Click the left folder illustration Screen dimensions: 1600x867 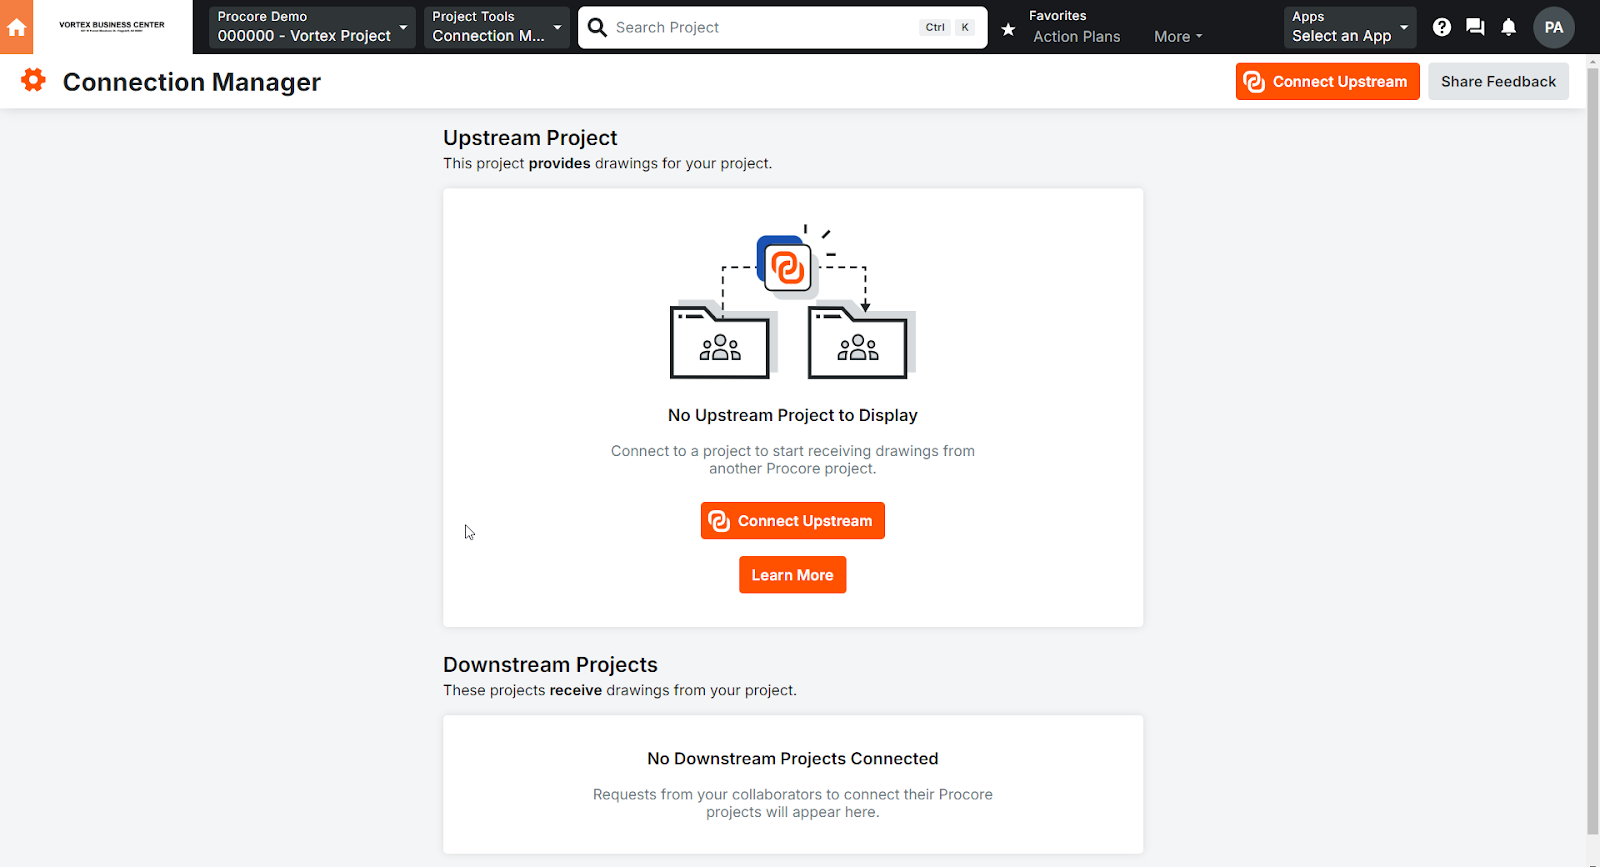[722, 342]
